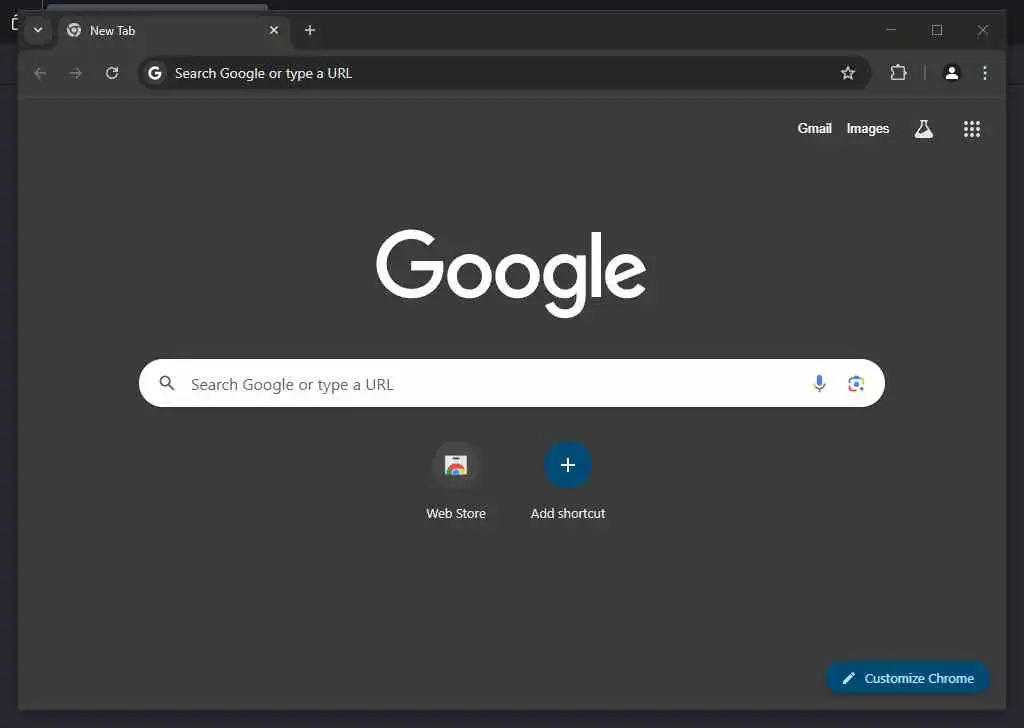Click the magnifier icon in search box

(167, 383)
